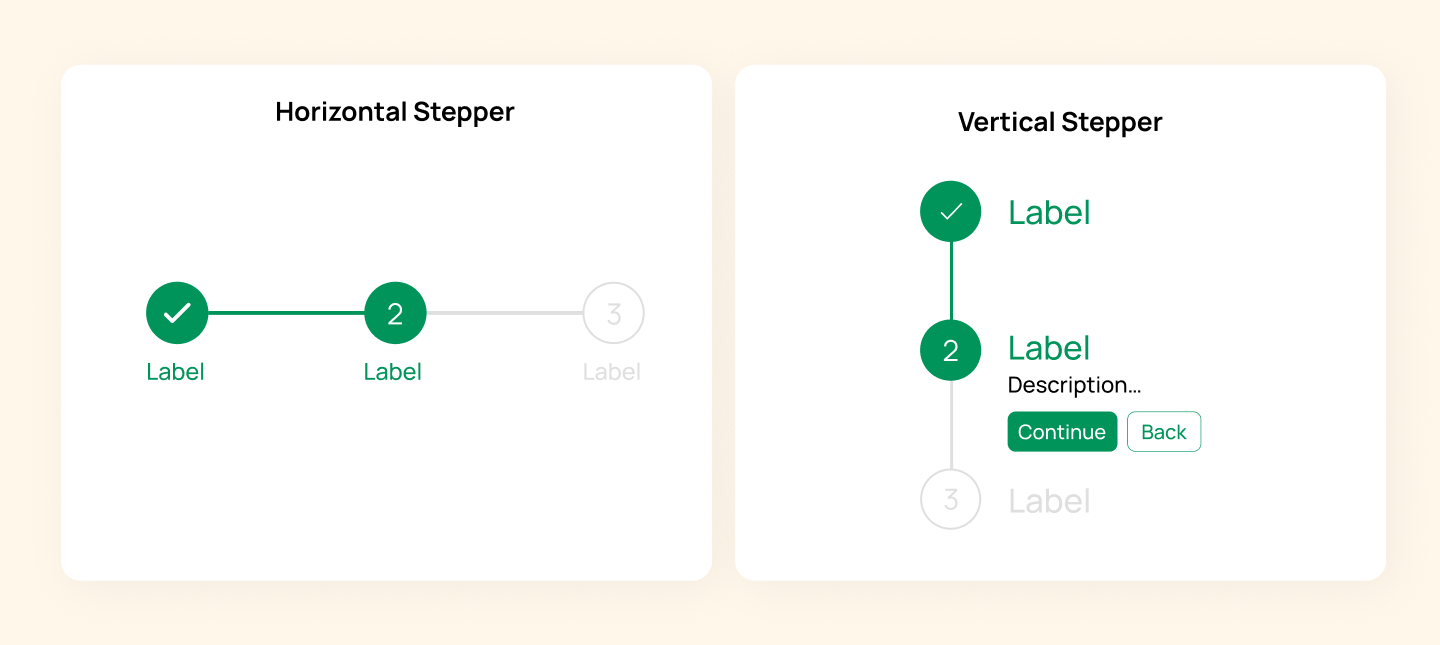Click the number 2 inside the horizontal stepper circle
The image size is (1440, 645).
coord(394,312)
